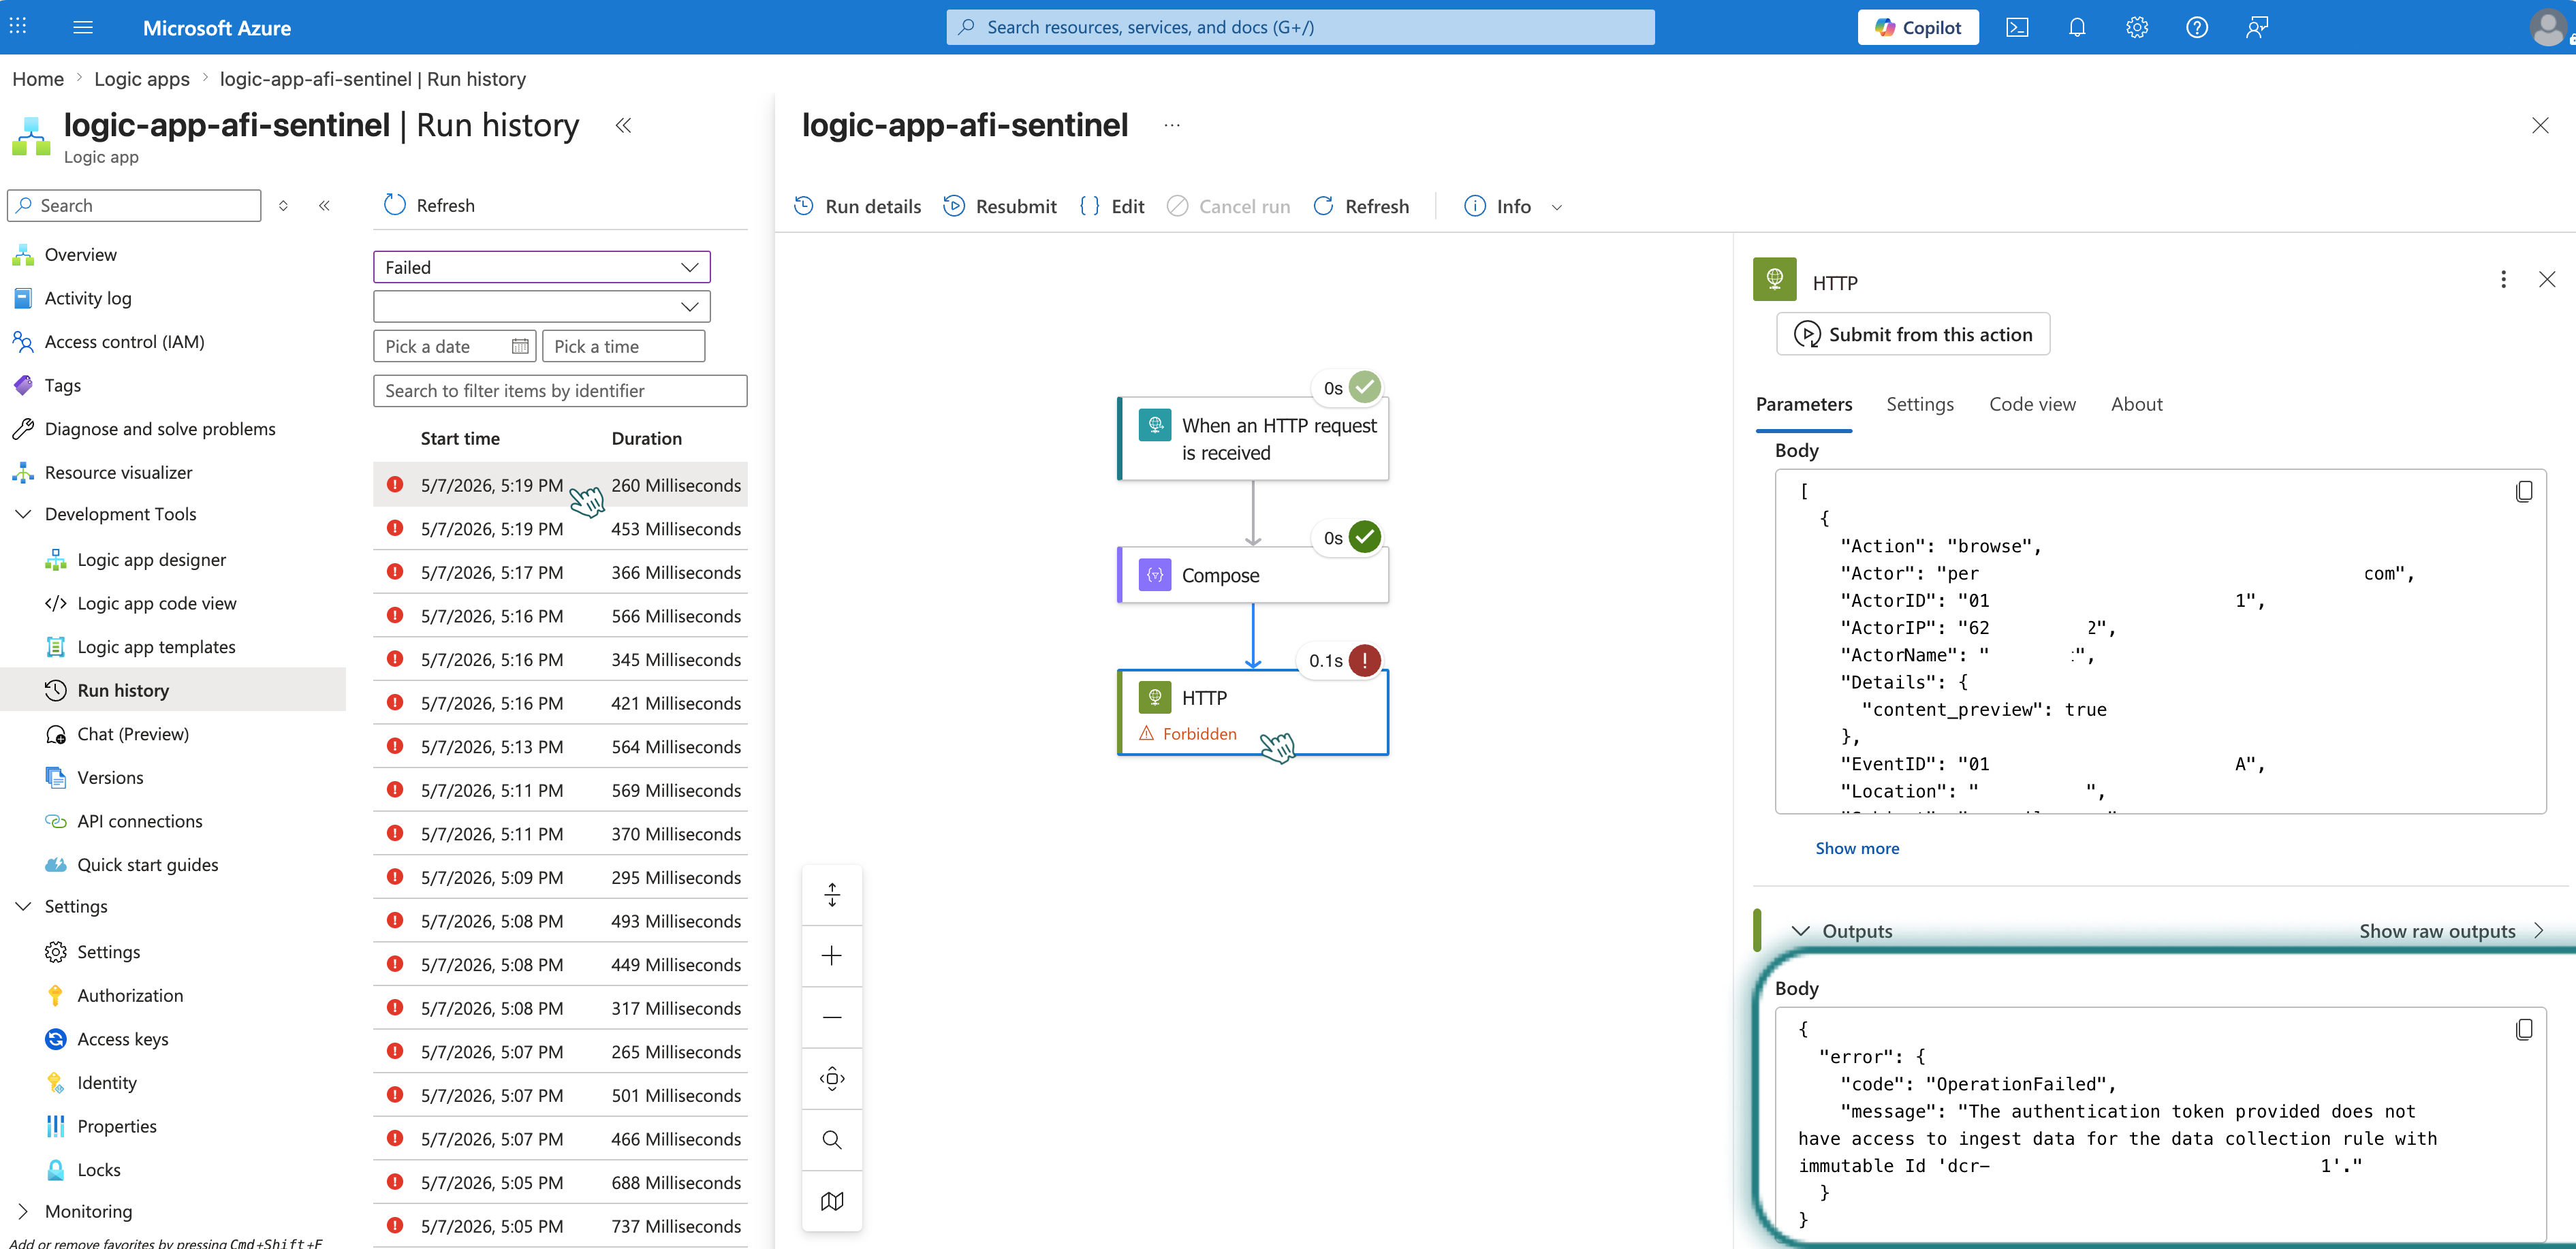The width and height of the screenshot is (2576, 1249).
Task: Click the collapse-expand canvas icon
Action: click(x=832, y=895)
